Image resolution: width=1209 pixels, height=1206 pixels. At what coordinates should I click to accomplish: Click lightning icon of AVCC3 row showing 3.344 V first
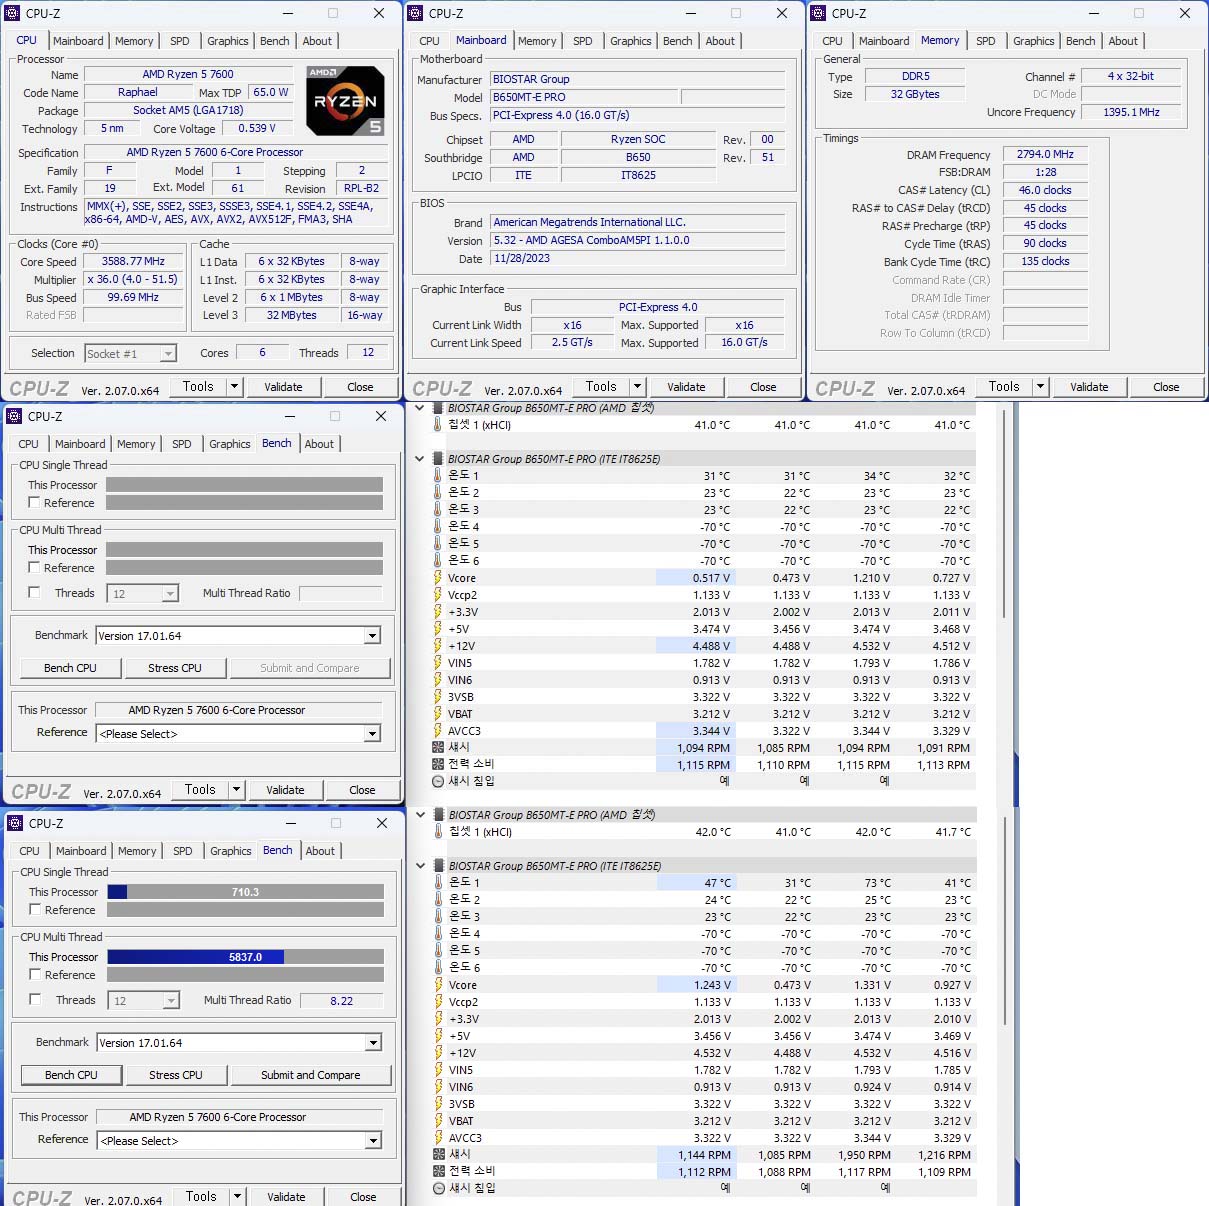(x=437, y=731)
